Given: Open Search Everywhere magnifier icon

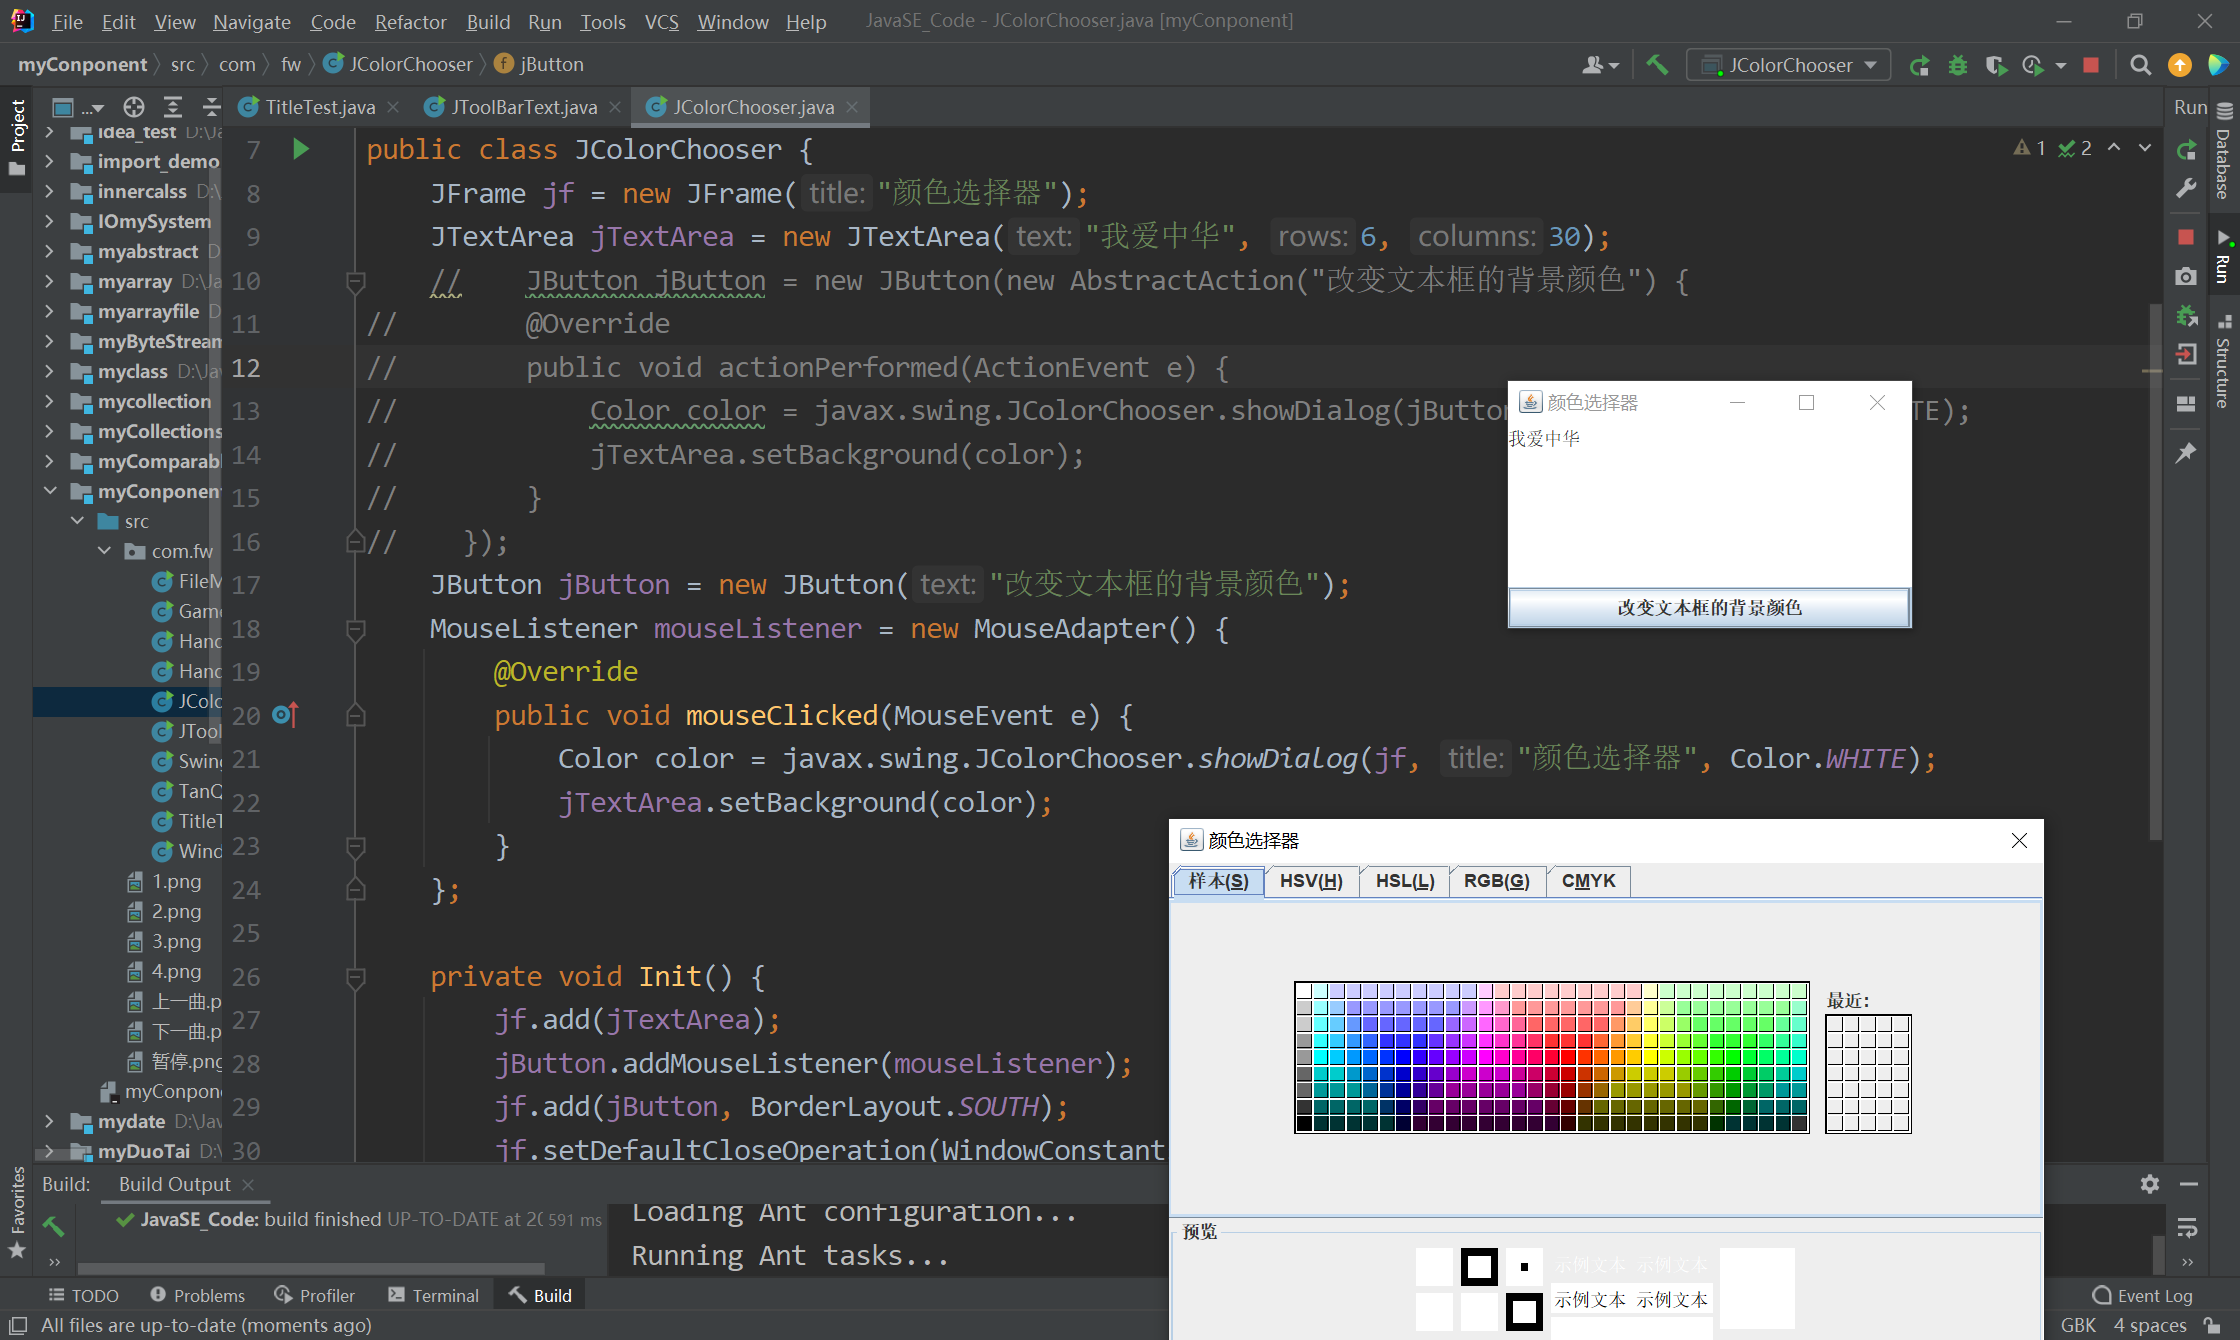Looking at the screenshot, I should click(2140, 65).
